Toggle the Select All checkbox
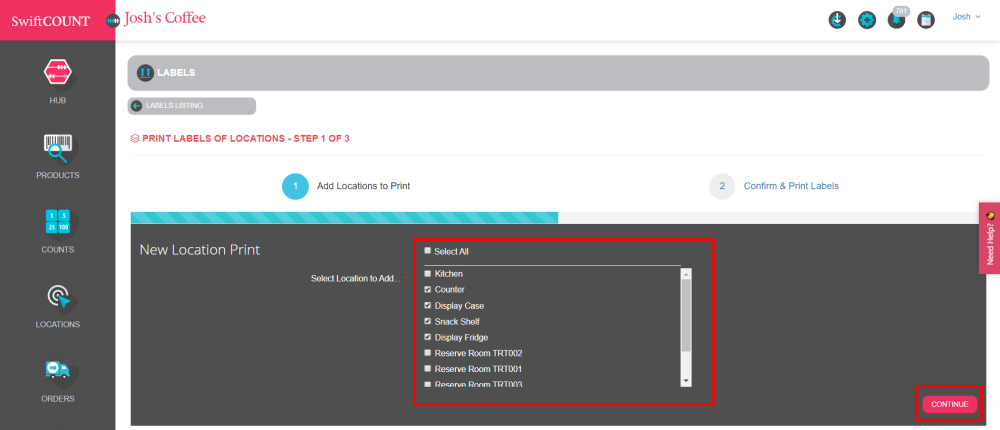Screen dimensions: 1000x430 tap(427, 251)
